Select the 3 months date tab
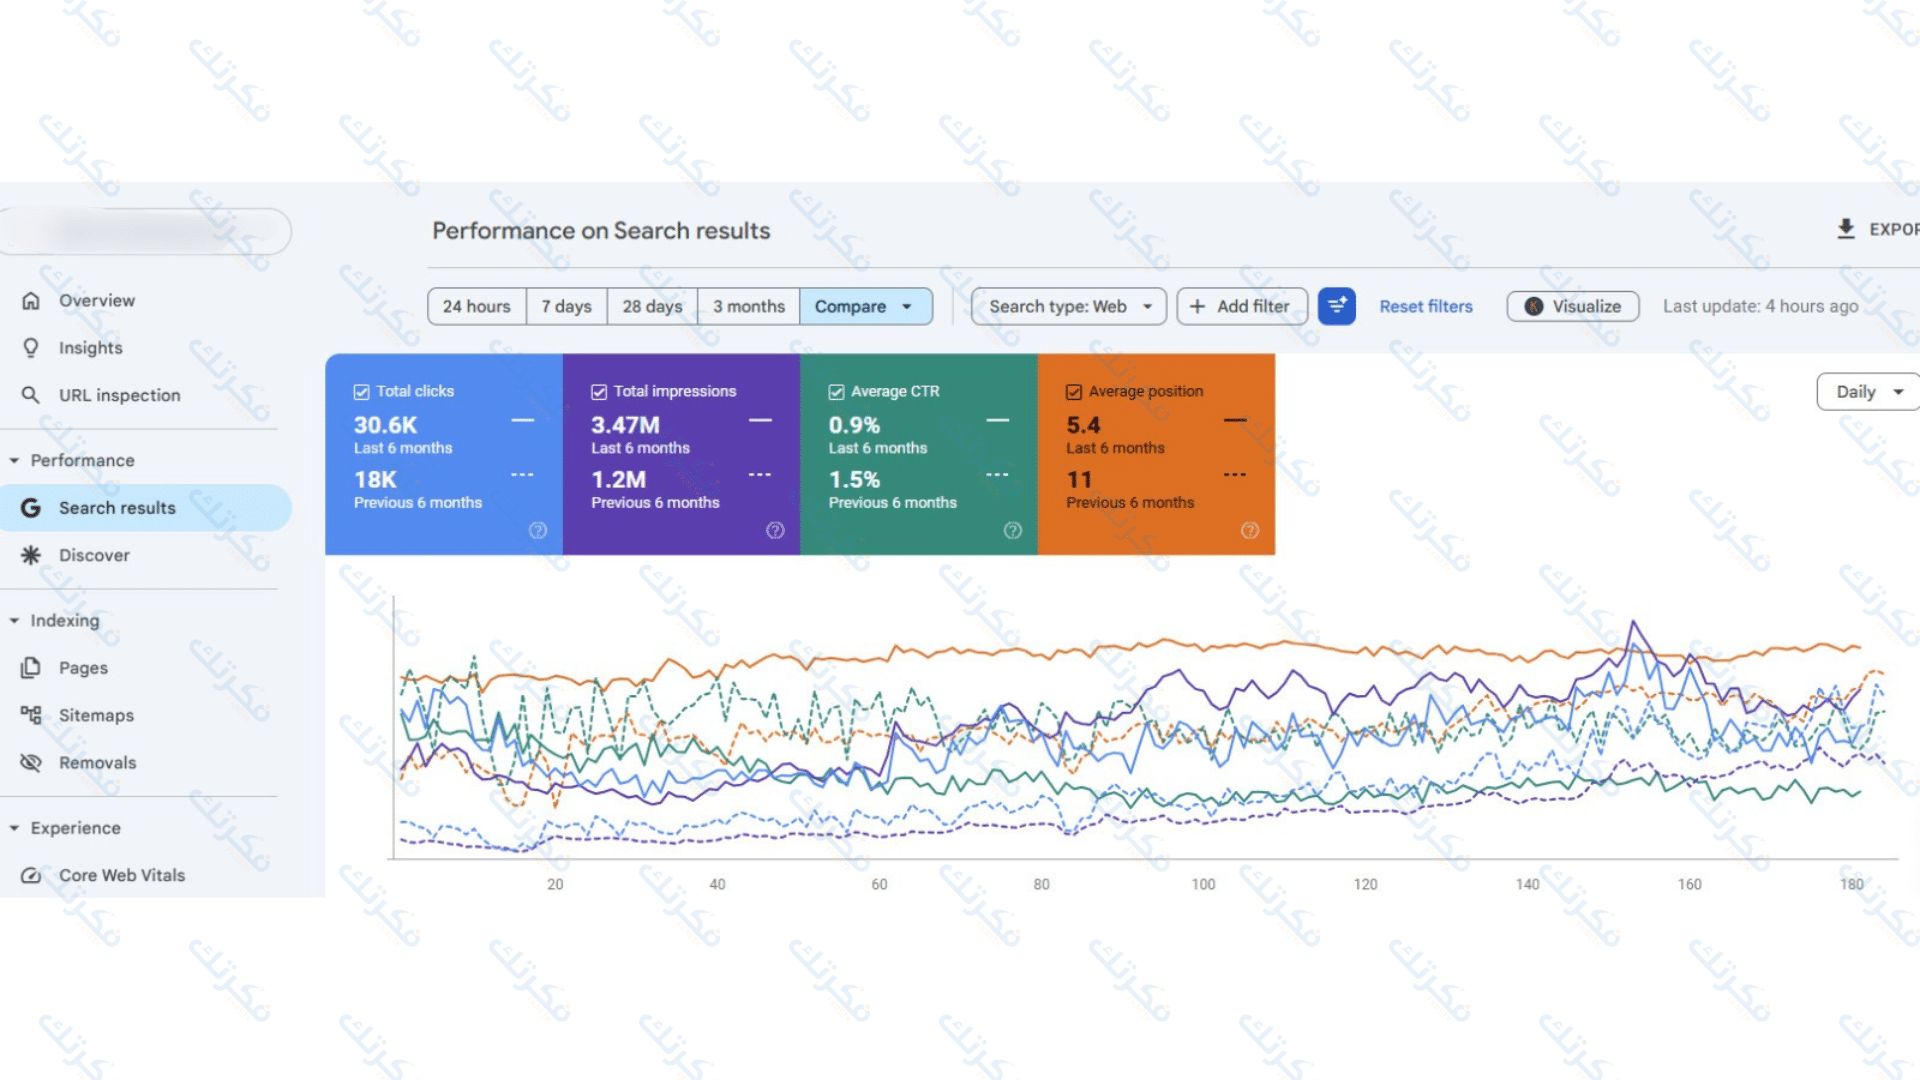The image size is (1920, 1080). pyautogui.click(x=748, y=306)
